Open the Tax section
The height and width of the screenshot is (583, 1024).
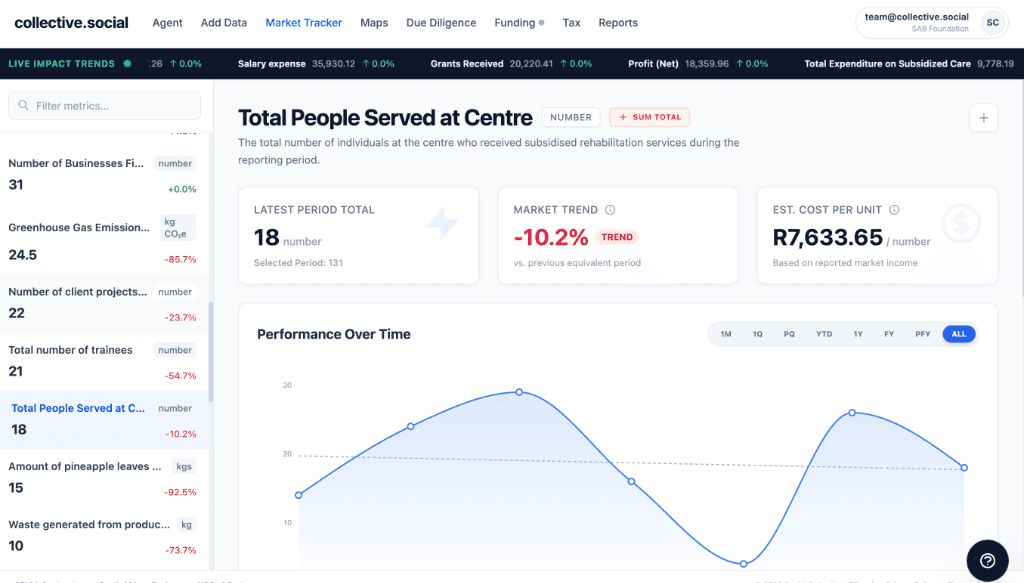(571, 23)
